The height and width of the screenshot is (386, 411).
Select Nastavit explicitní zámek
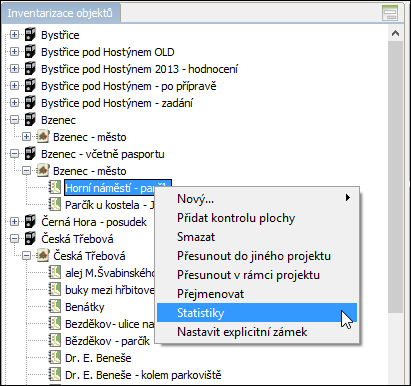tap(257, 332)
